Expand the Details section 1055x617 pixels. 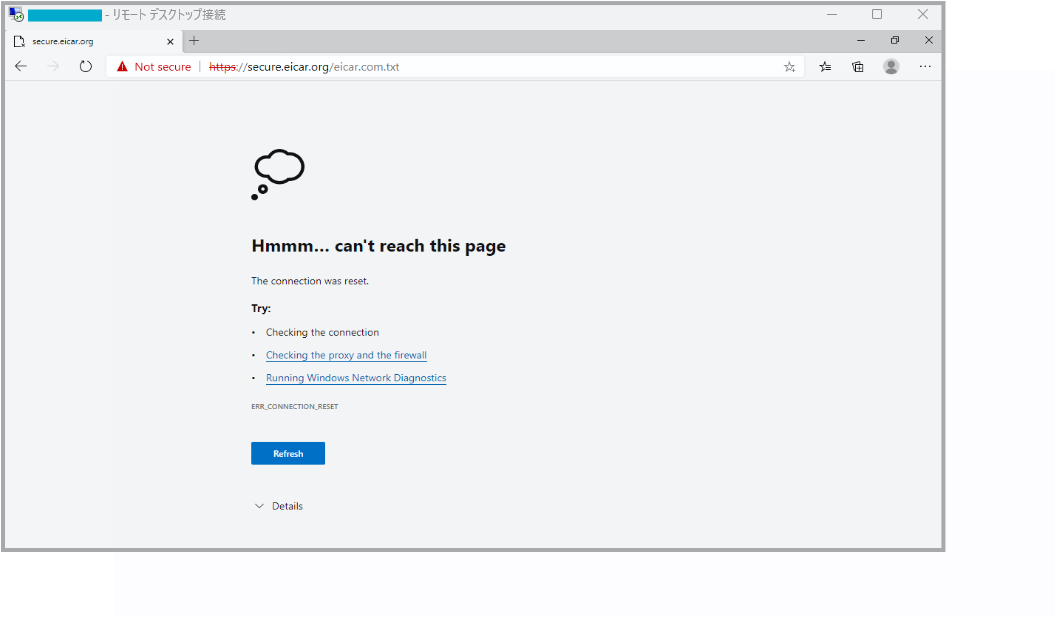pyautogui.click(x=278, y=506)
